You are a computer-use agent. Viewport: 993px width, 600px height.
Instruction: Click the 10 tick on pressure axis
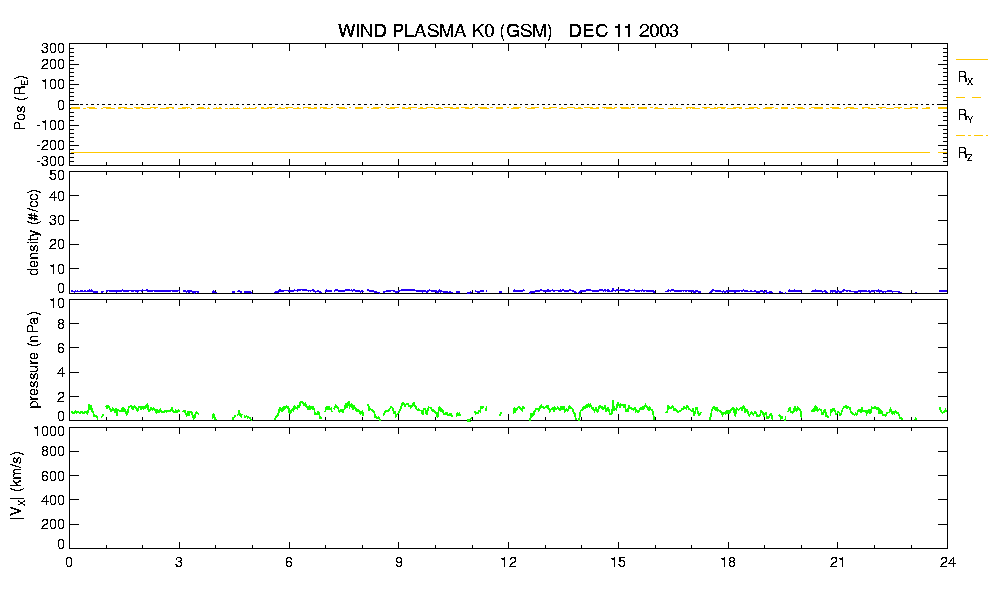point(57,303)
